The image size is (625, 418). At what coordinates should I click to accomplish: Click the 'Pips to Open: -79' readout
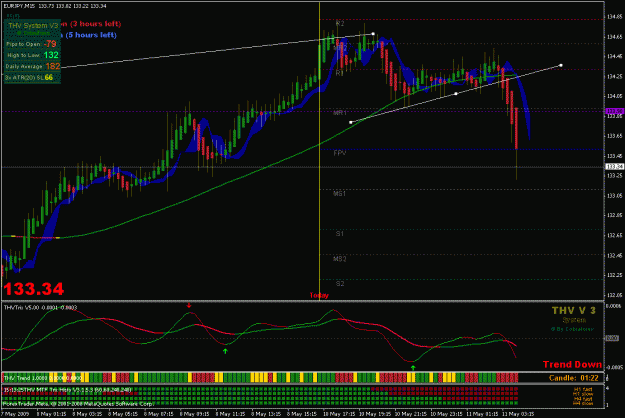coord(31,44)
